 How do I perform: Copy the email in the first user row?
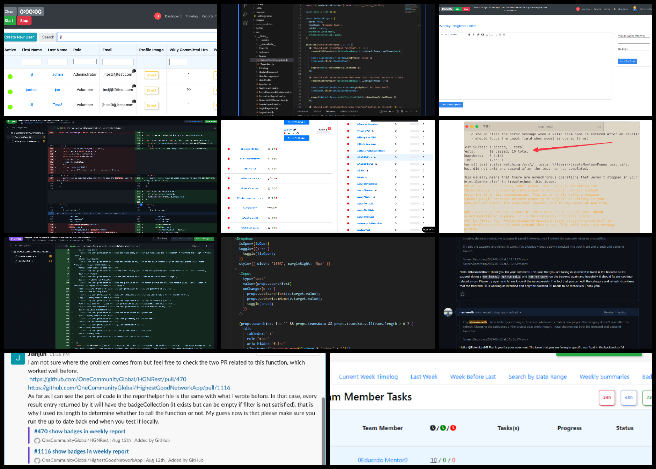click(134, 71)
